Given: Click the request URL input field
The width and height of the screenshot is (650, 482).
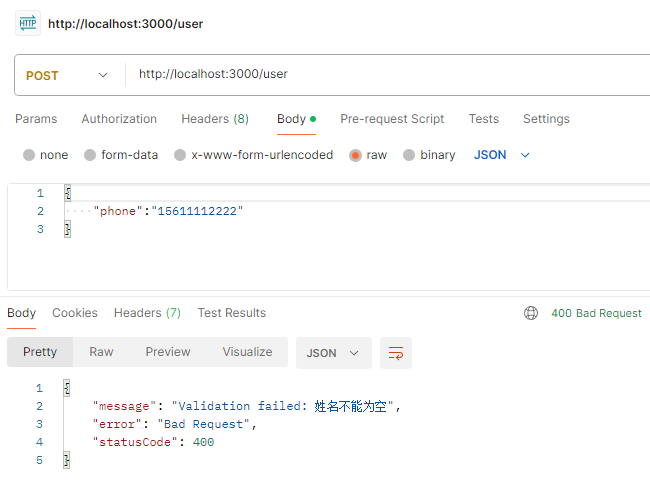Looking at the screenshot, I should coord(386,75).
